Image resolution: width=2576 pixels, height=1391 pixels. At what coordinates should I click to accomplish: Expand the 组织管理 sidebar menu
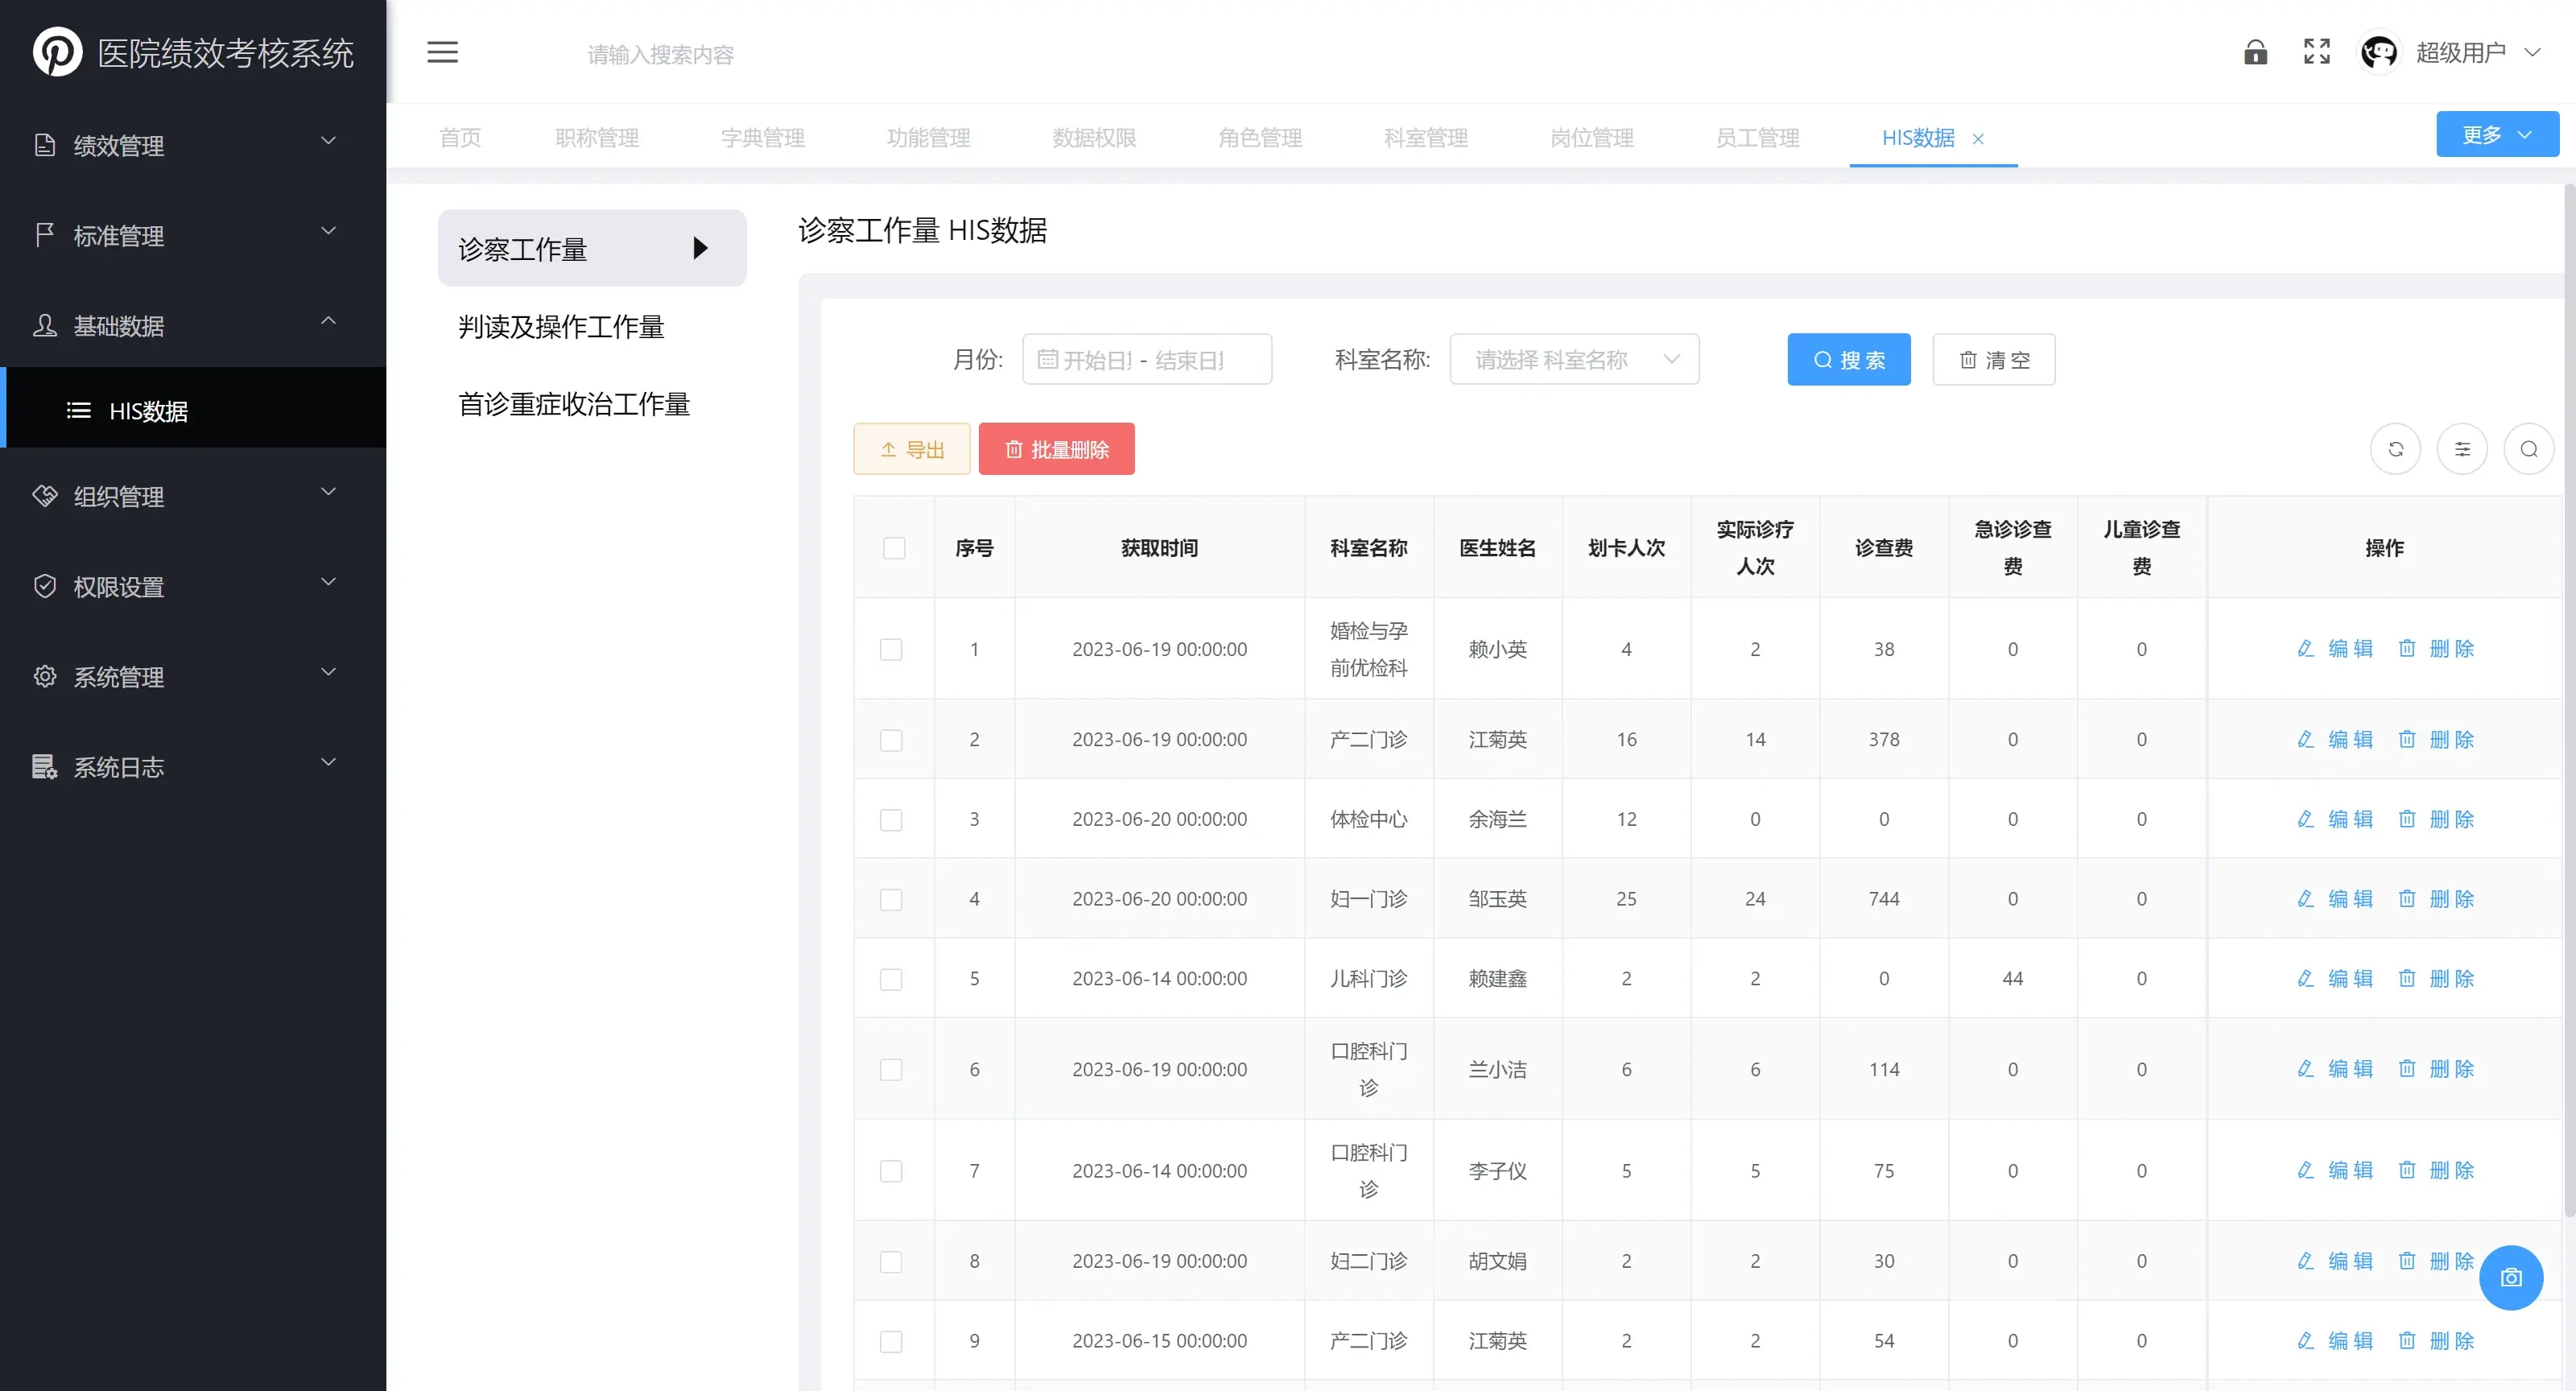[193, 496]
